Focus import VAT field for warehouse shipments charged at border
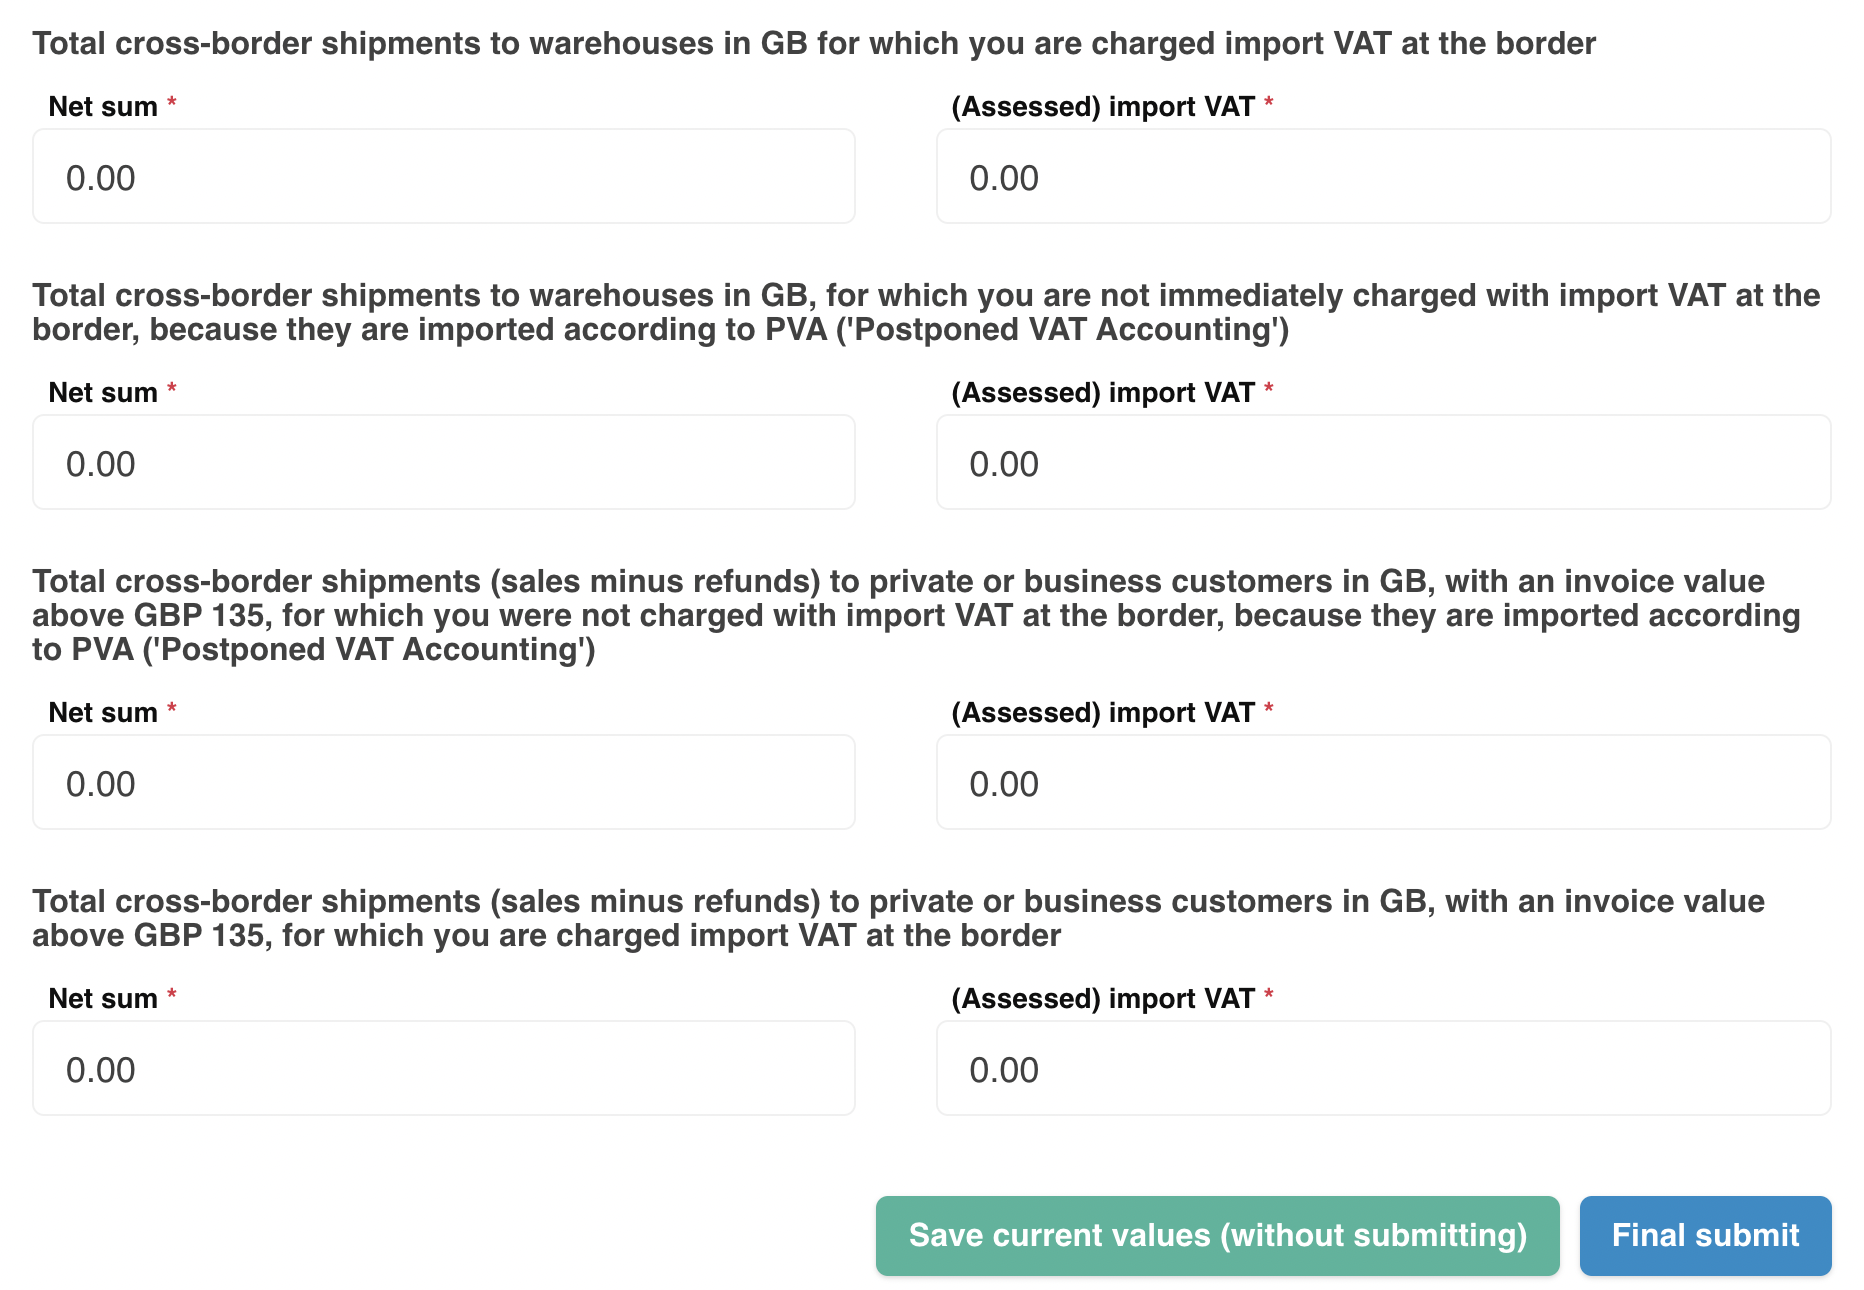The width and height of the screenshot is (1864, 1290). (x=1383, y=176)
